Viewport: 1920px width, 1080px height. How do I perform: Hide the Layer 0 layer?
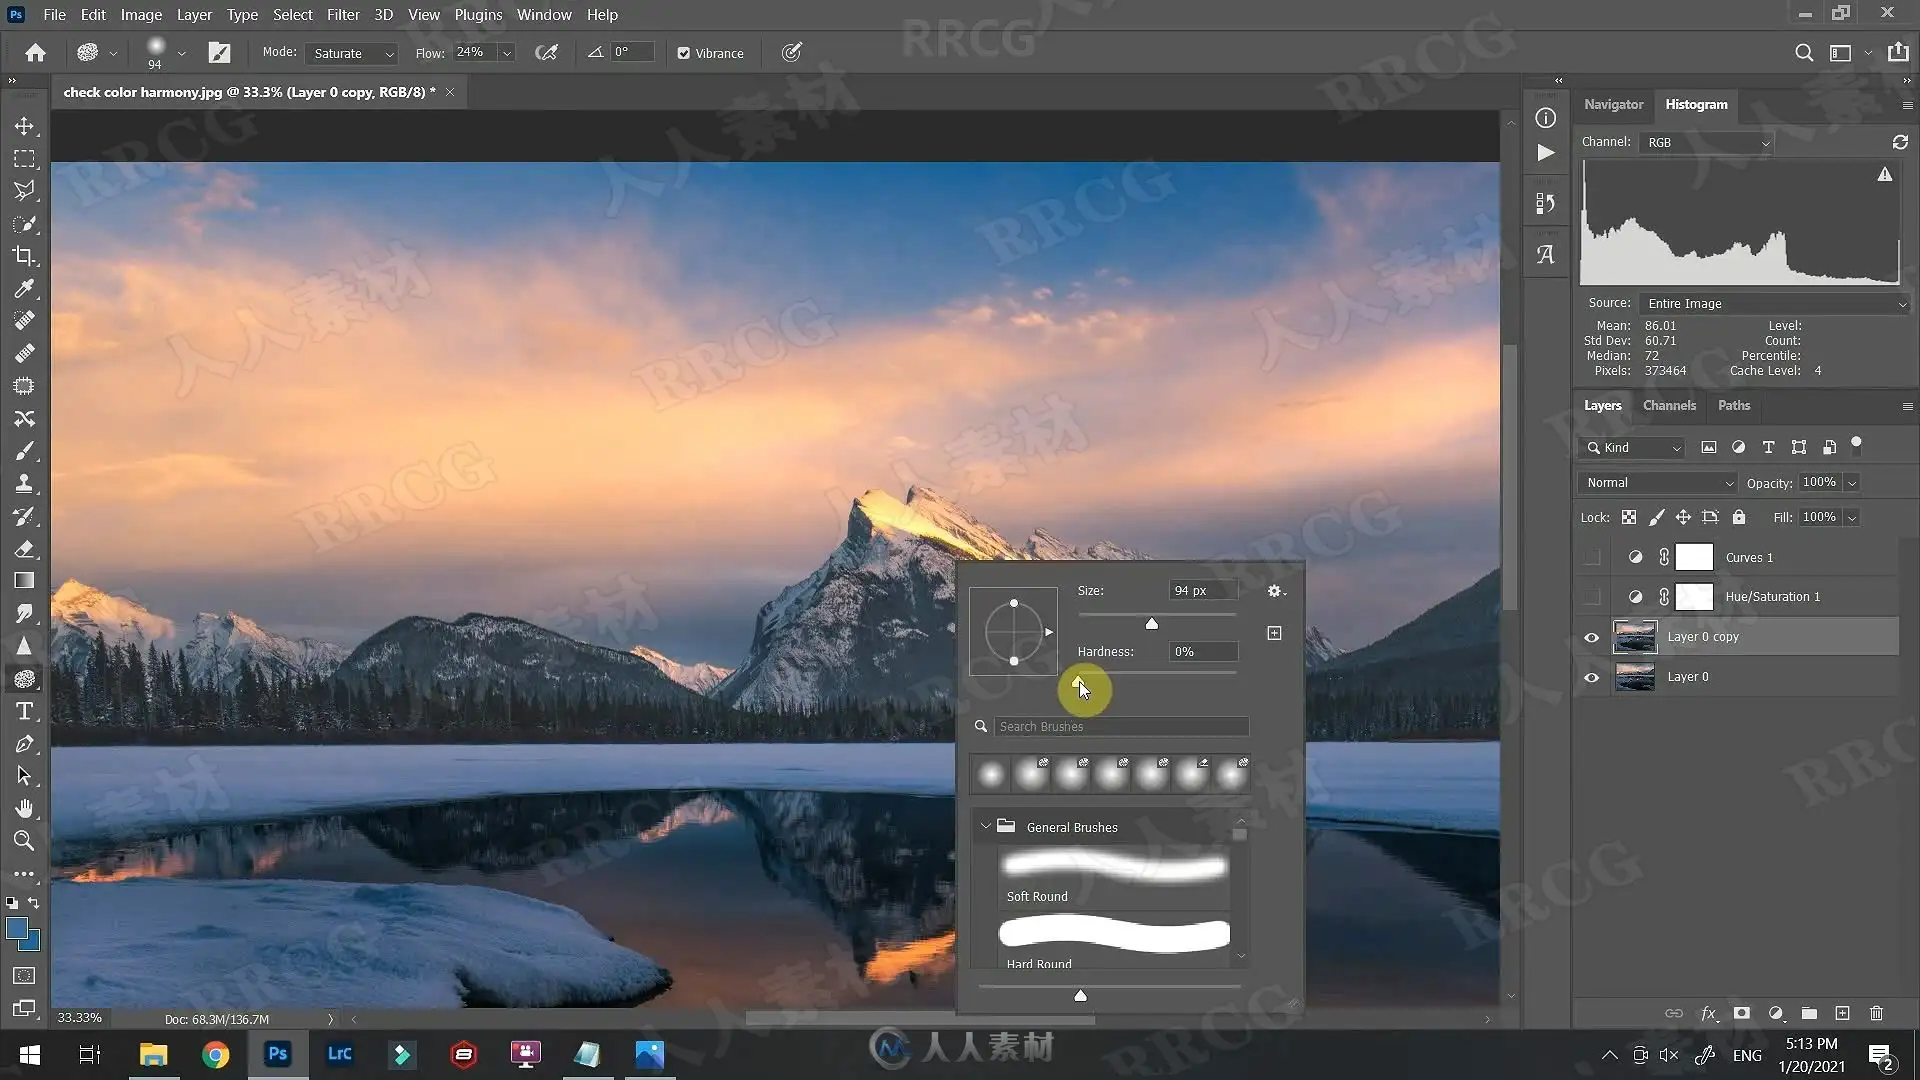(x=1592, y=677)
